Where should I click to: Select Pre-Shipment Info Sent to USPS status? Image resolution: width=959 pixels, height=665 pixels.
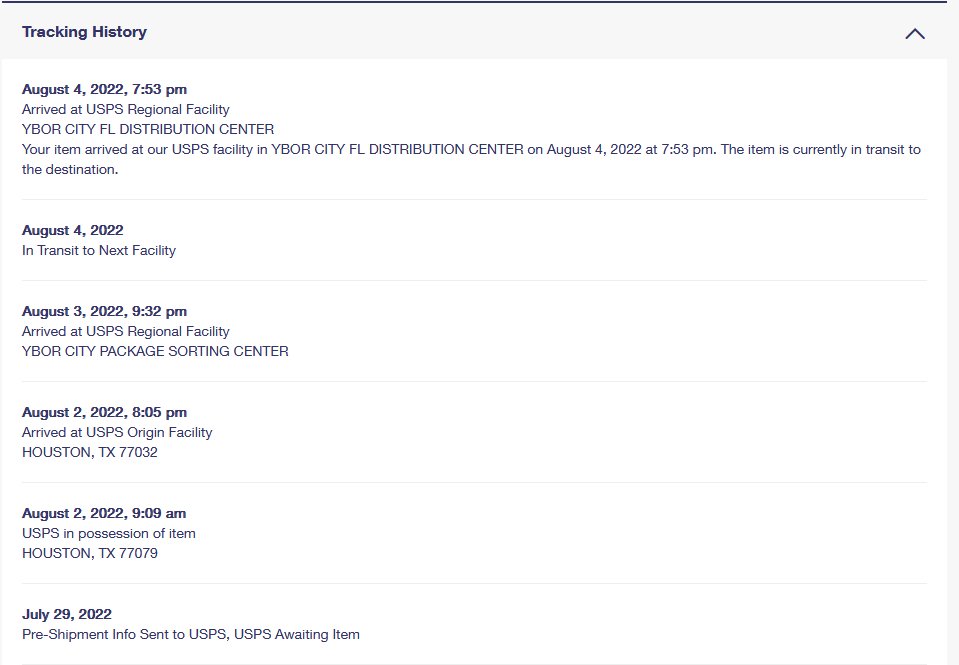click(190, 634)
